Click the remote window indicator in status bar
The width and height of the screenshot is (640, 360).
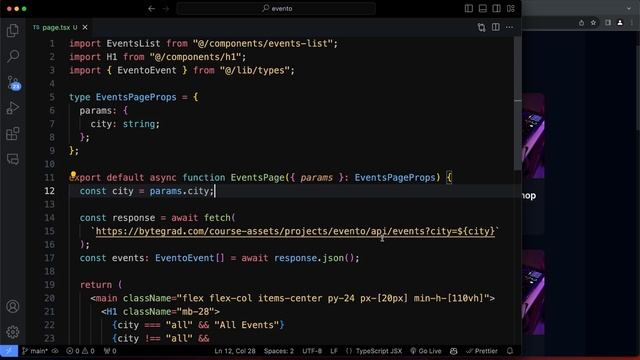point(9,351)
